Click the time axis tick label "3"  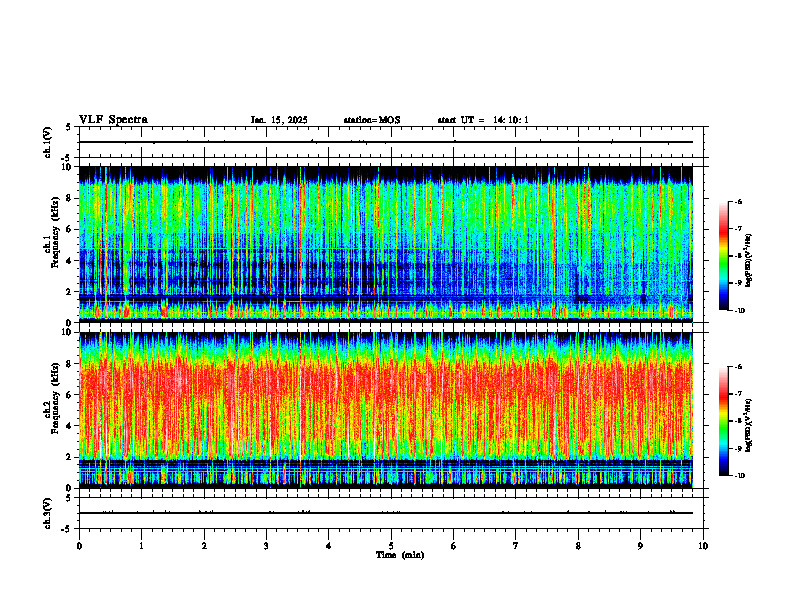click(266, 546)
